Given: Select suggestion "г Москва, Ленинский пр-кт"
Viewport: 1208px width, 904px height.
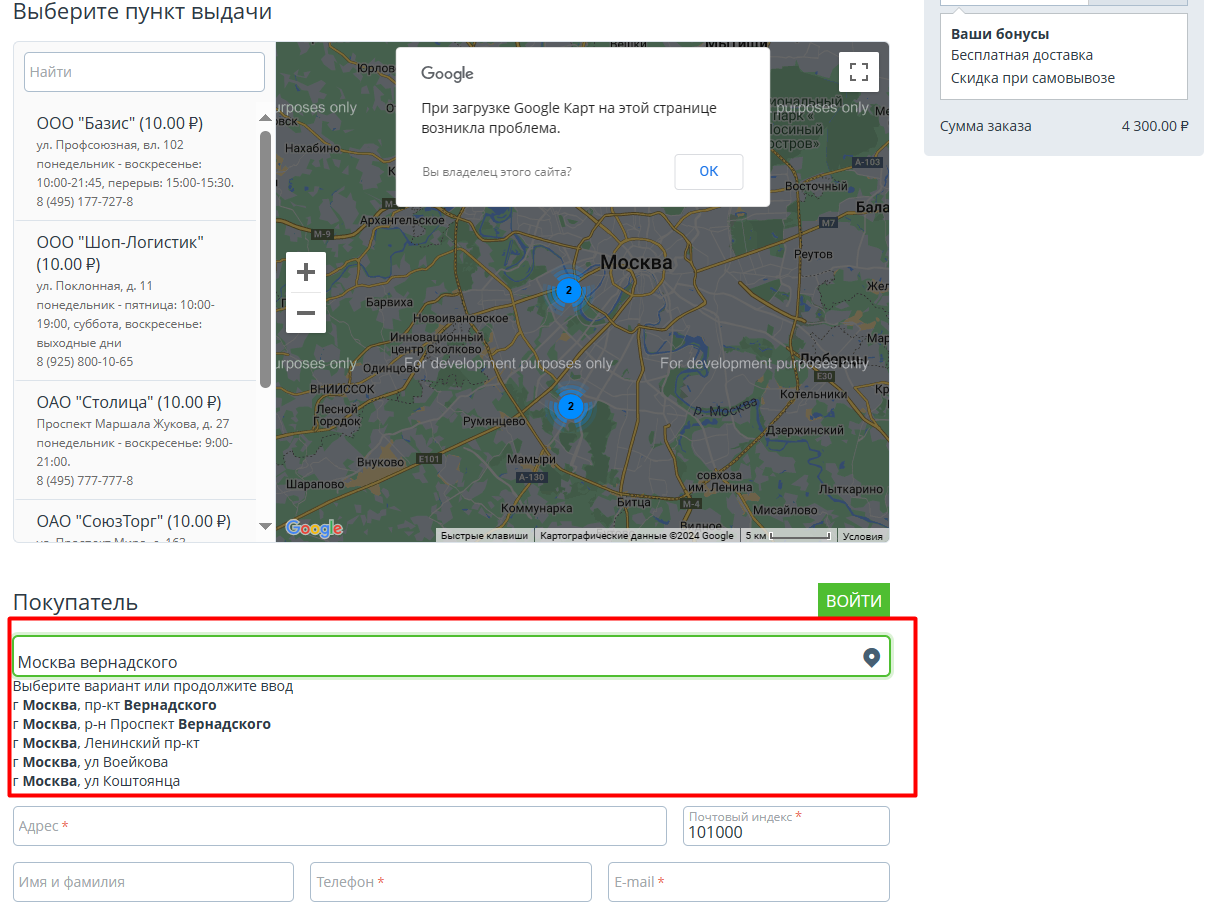Looking at the screenshot, I should (107, 743).
